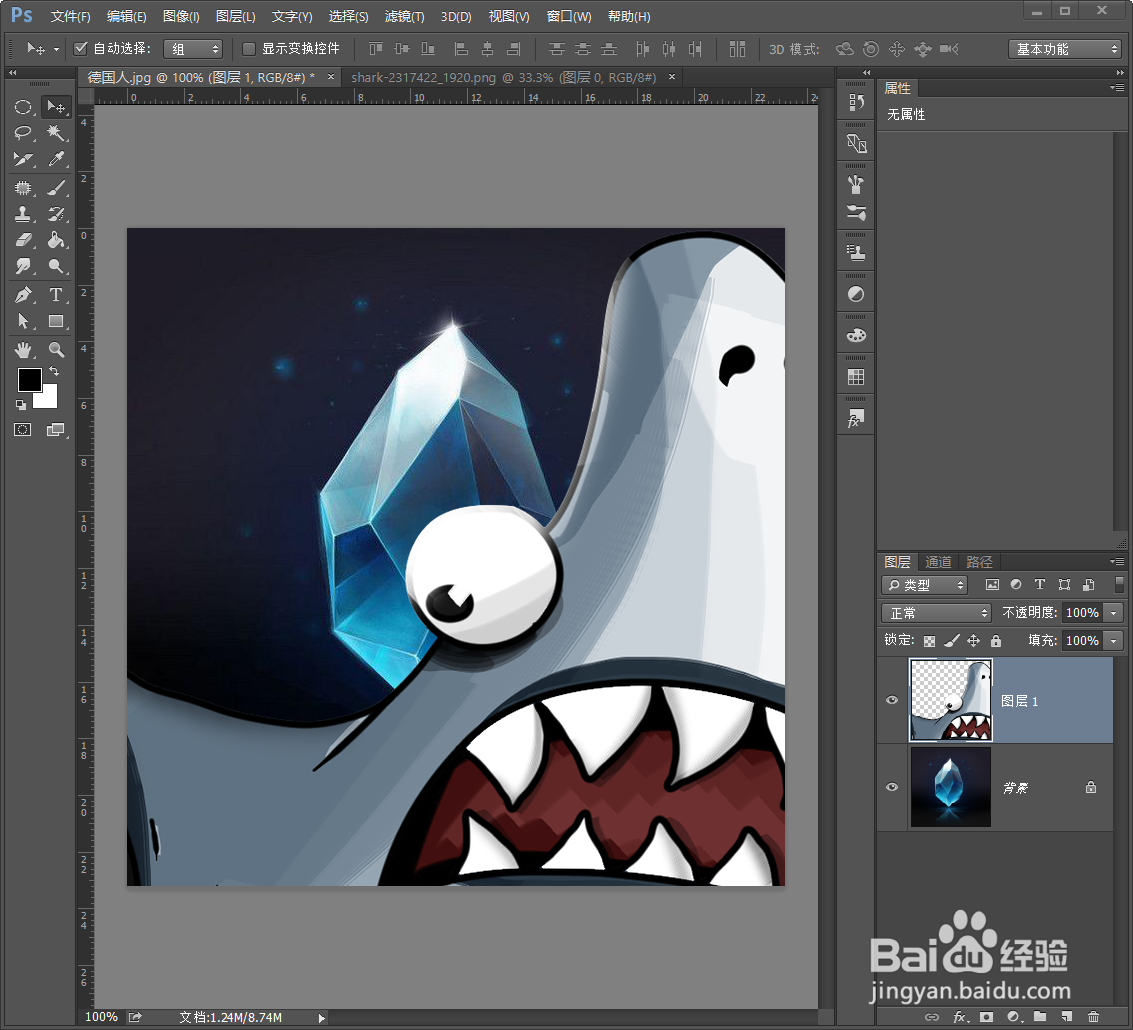Open blend mode 正常 dropdown
Image resolution: width=1133 pixels, height=1030 pixels.
click(936, 613)
